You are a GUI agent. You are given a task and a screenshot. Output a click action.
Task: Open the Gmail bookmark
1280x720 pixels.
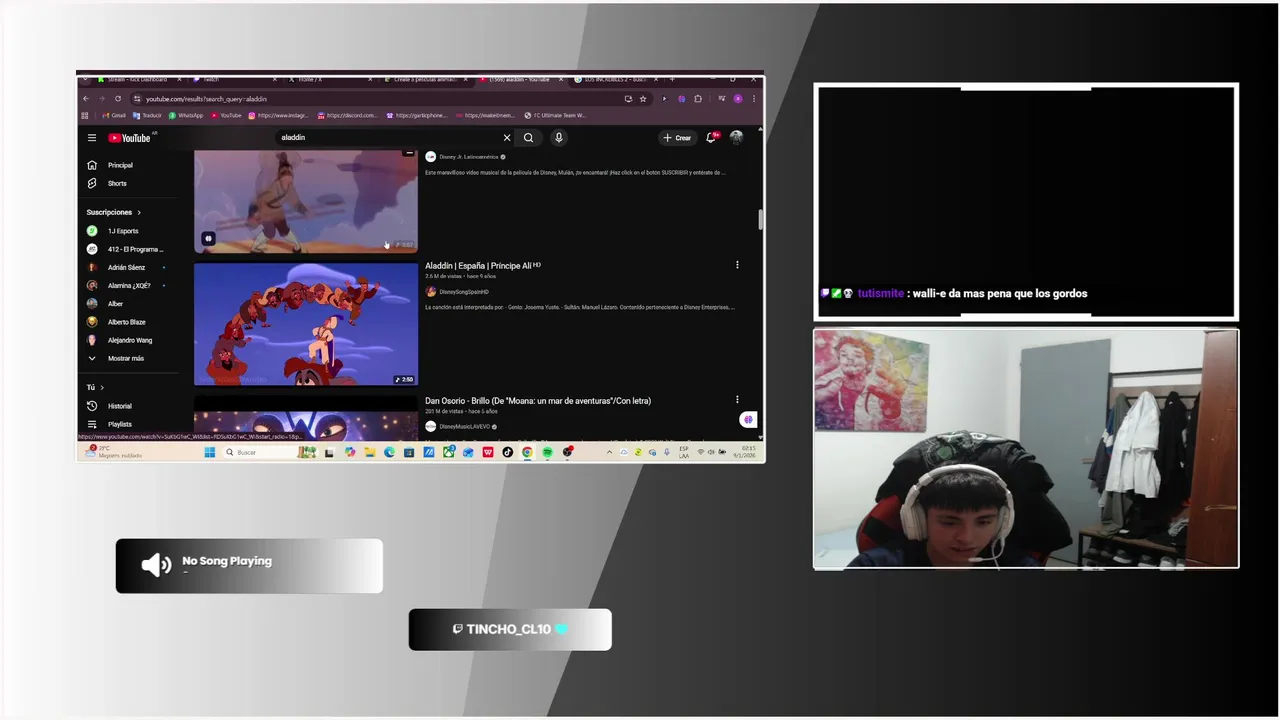coord(114,116)
